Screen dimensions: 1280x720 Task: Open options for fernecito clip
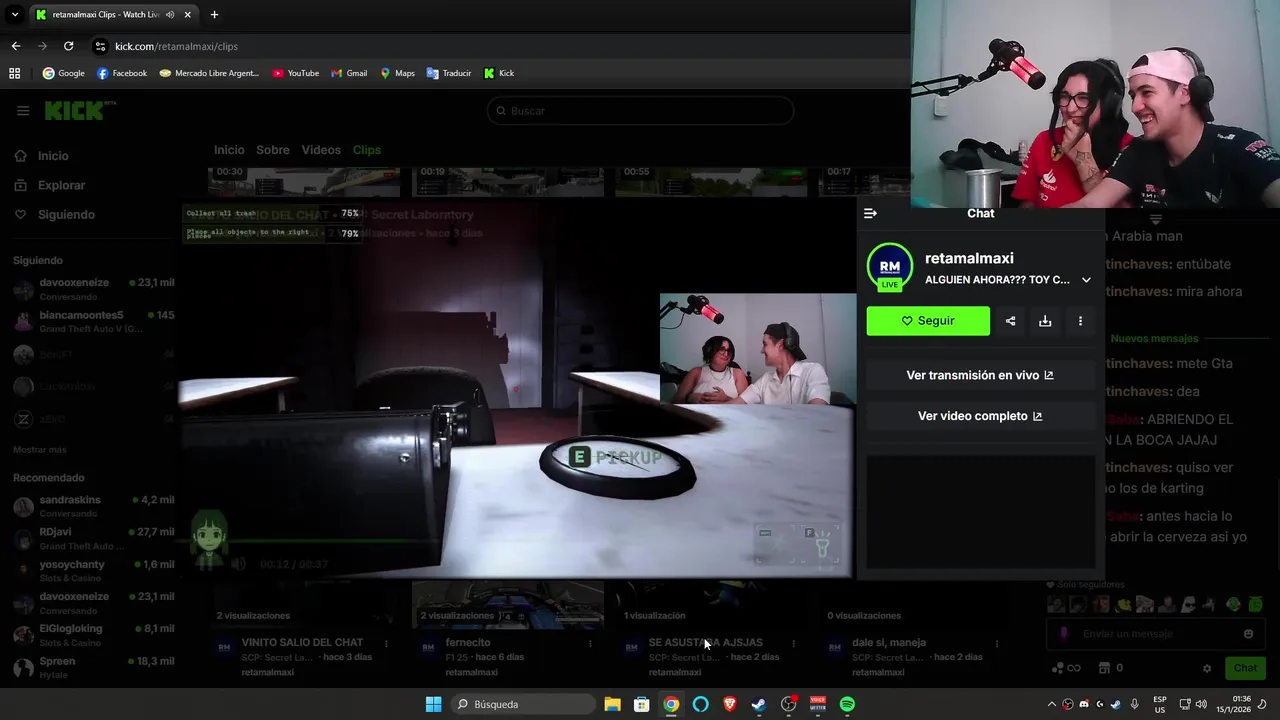pyautogui.click(x=590, y=644)
